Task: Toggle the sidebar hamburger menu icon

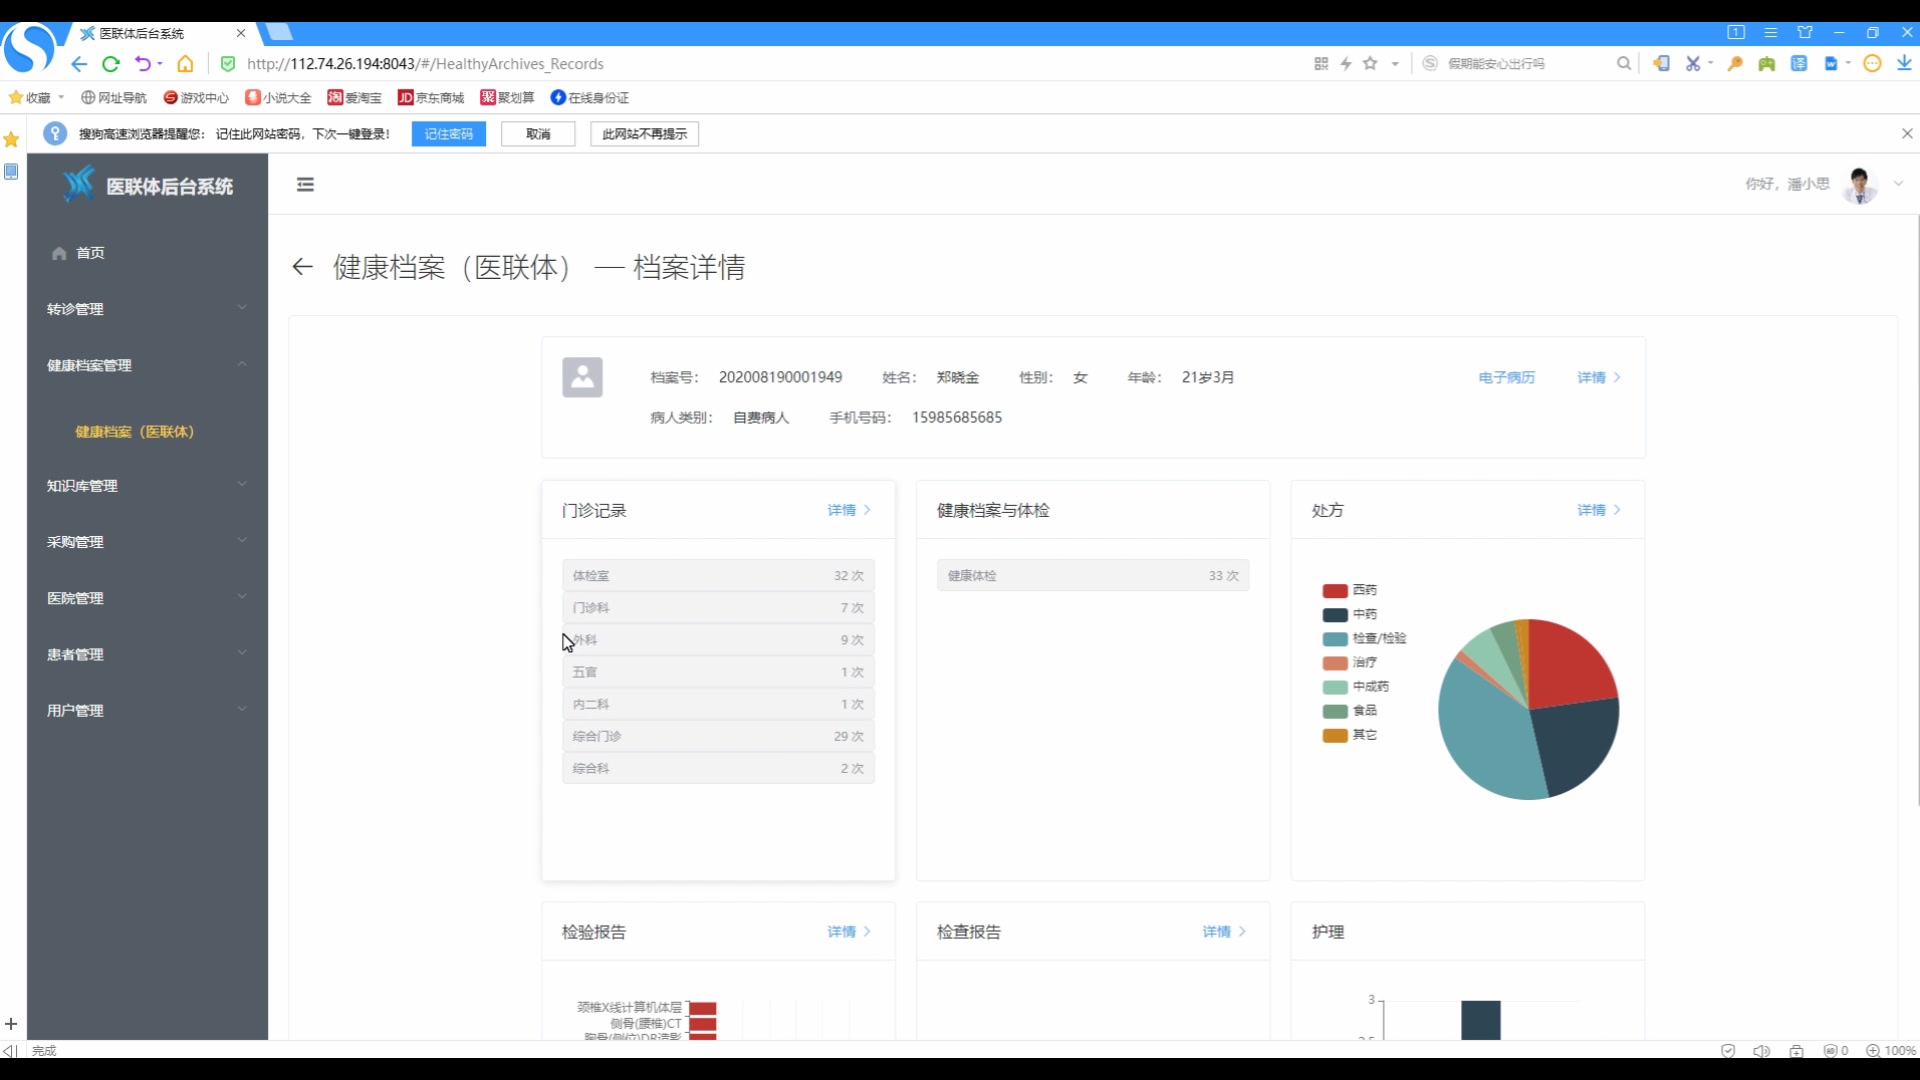Action: [305, 184]
